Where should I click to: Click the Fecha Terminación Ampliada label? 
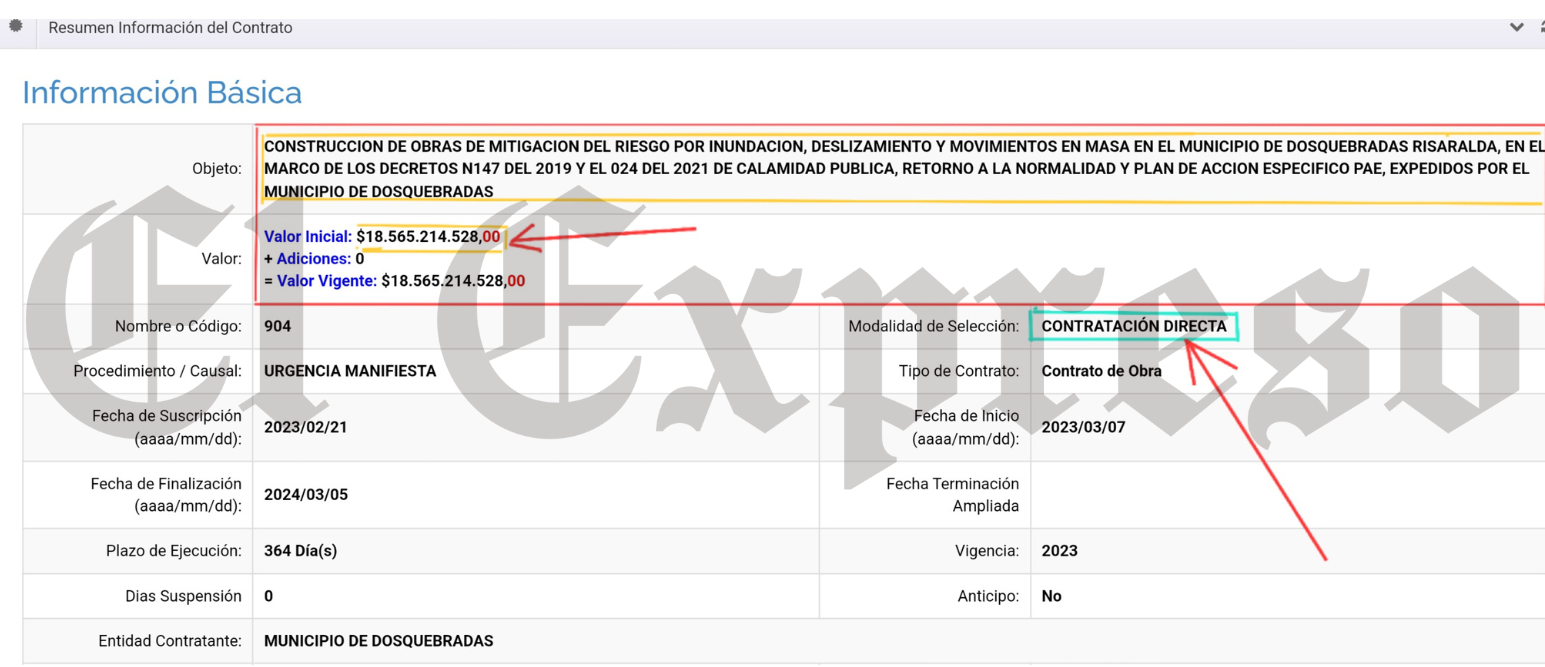coord(953,494)
